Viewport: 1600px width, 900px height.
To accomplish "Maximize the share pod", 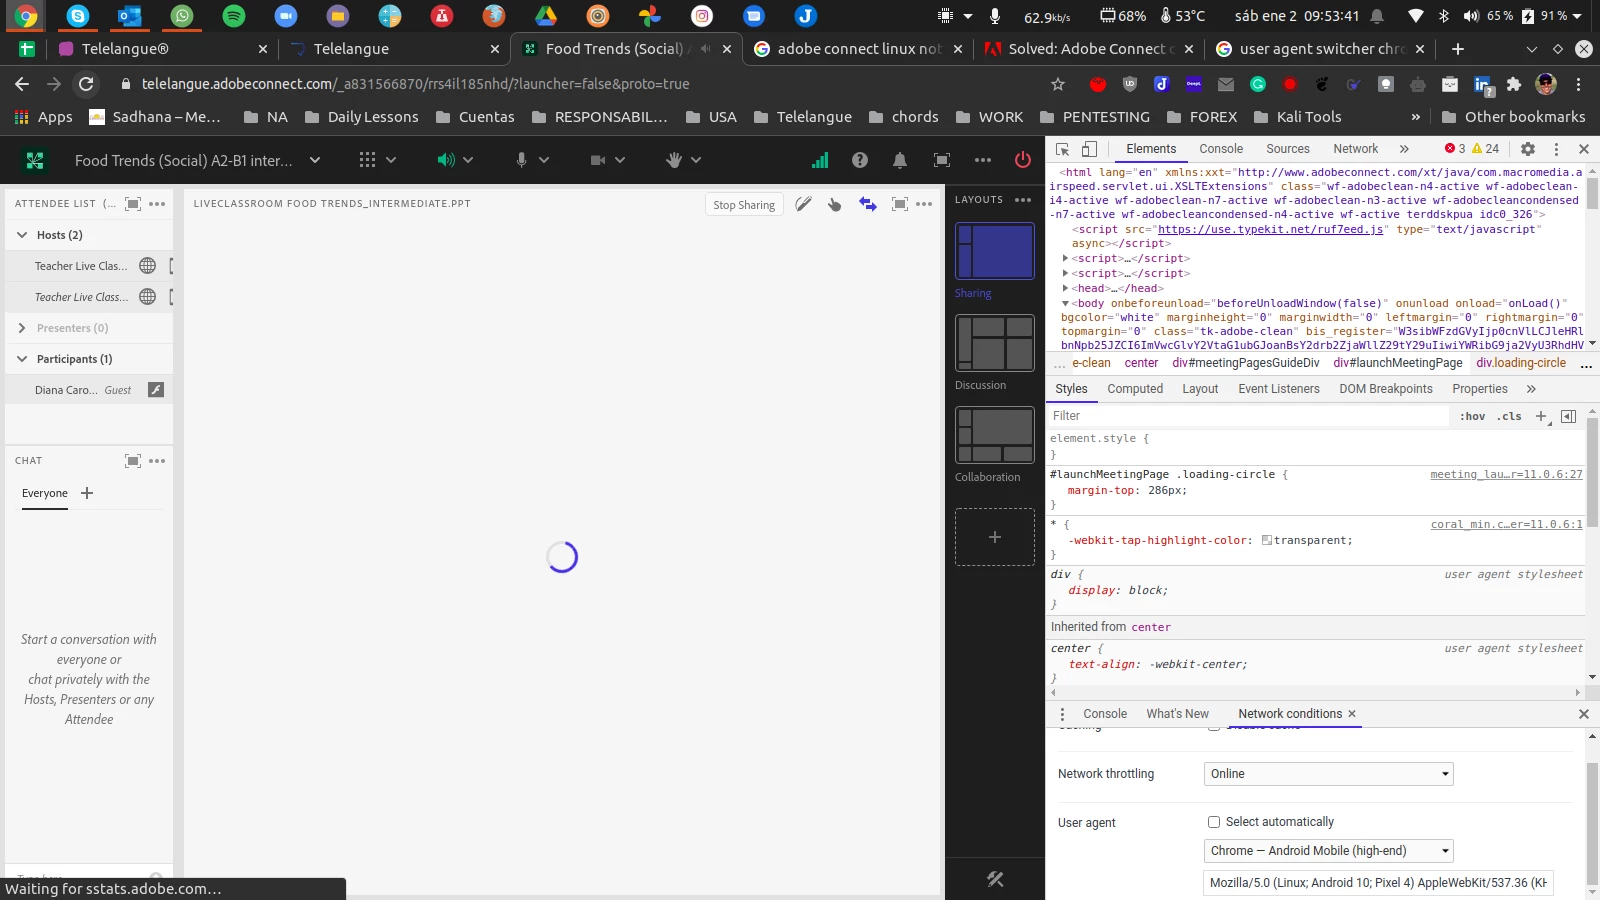I will tap(900, 204).
